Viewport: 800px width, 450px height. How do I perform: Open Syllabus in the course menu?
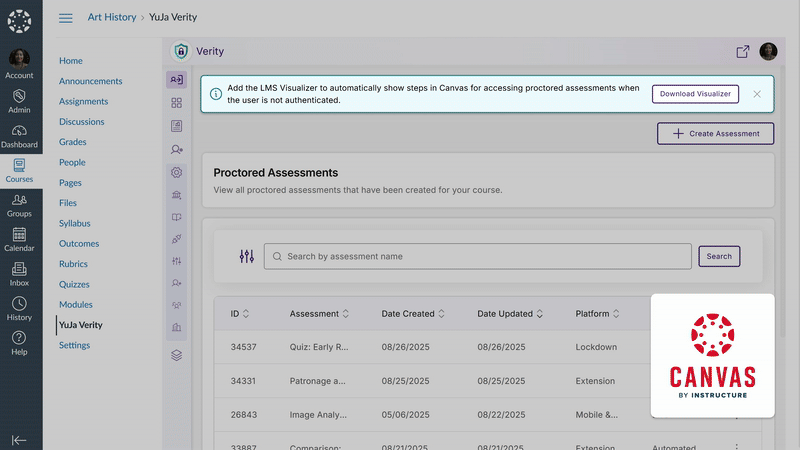pyautogui.click(x=74, y=223)
